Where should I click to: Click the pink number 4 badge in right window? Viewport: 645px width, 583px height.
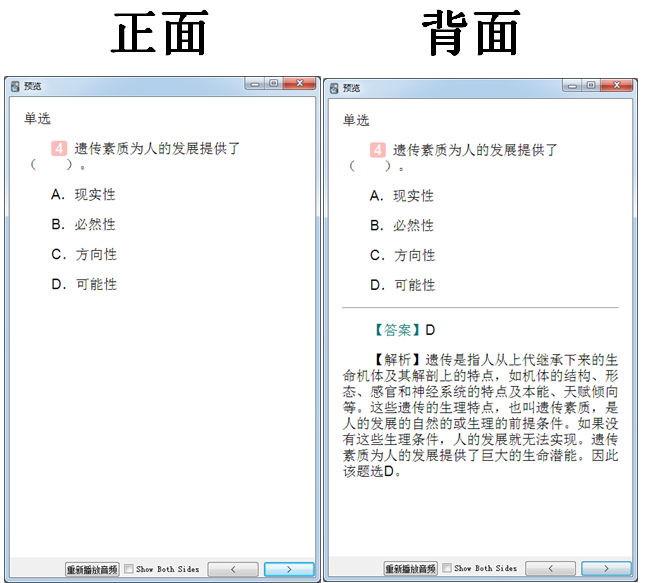(x=378, y=150)
